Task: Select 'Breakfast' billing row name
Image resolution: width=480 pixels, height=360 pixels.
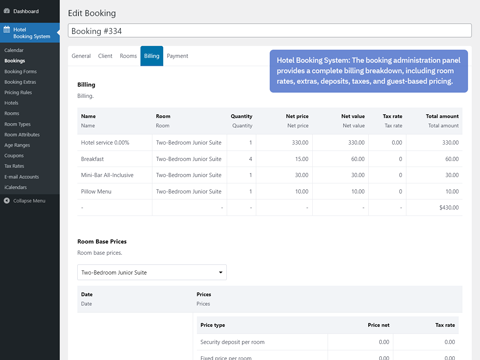Action: [x=92, y=159]
